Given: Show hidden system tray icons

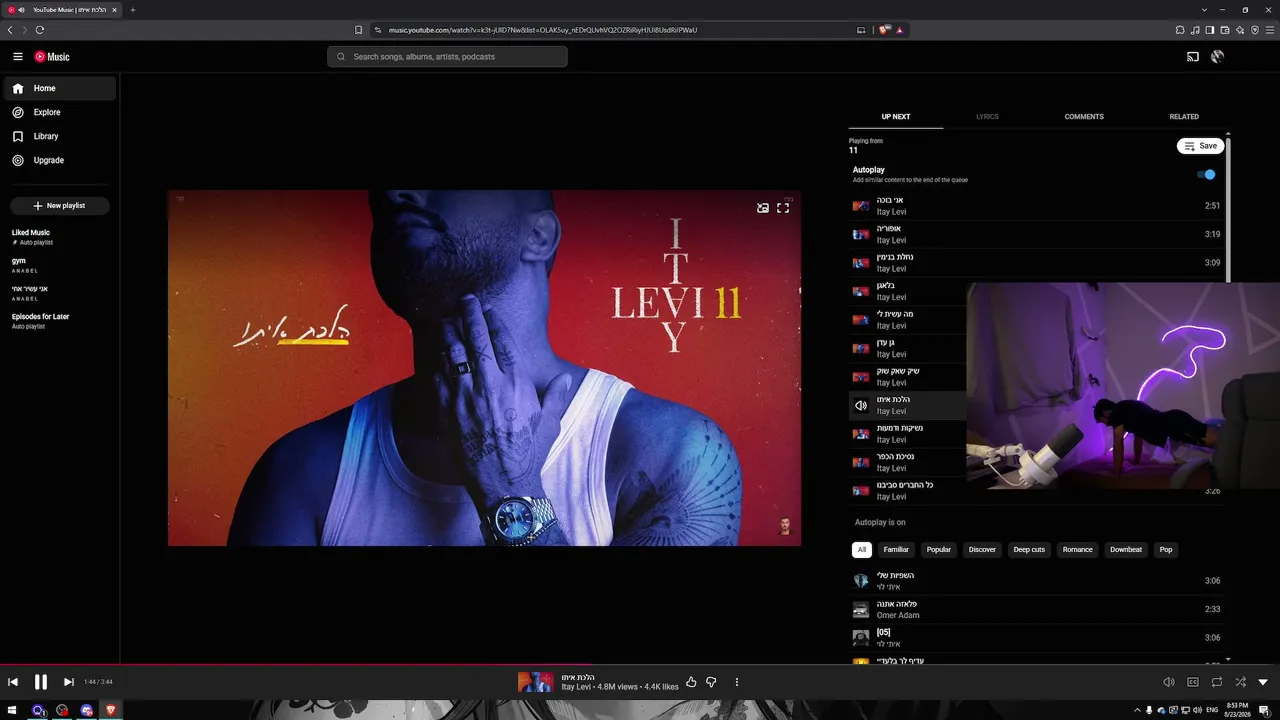Looking at the screenshot, I should click(1137, 710).
